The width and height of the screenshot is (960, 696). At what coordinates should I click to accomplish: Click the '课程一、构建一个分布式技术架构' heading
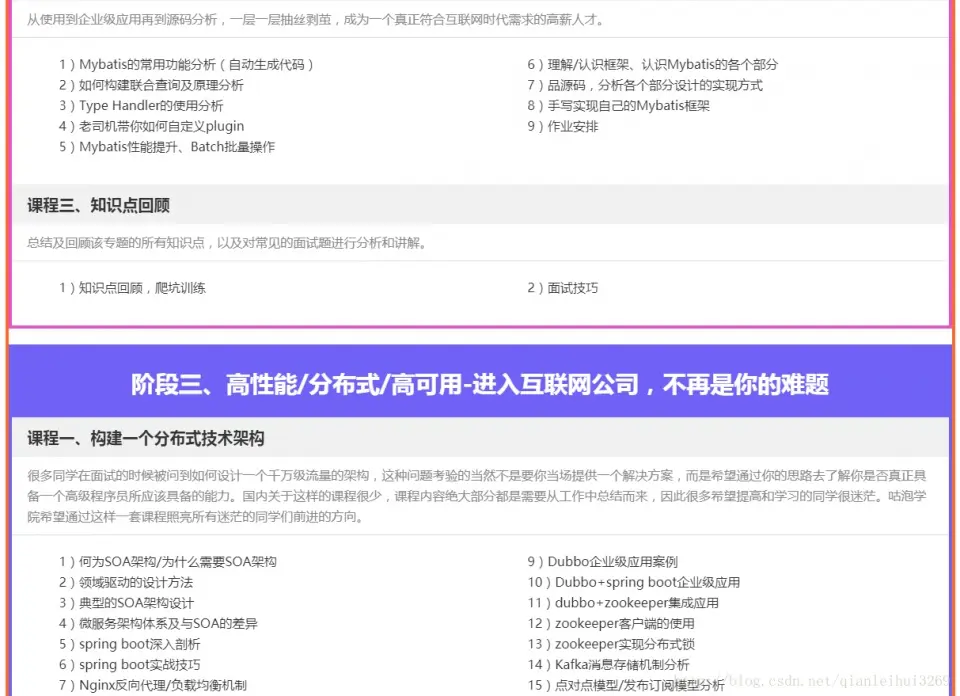coord(146,438)
